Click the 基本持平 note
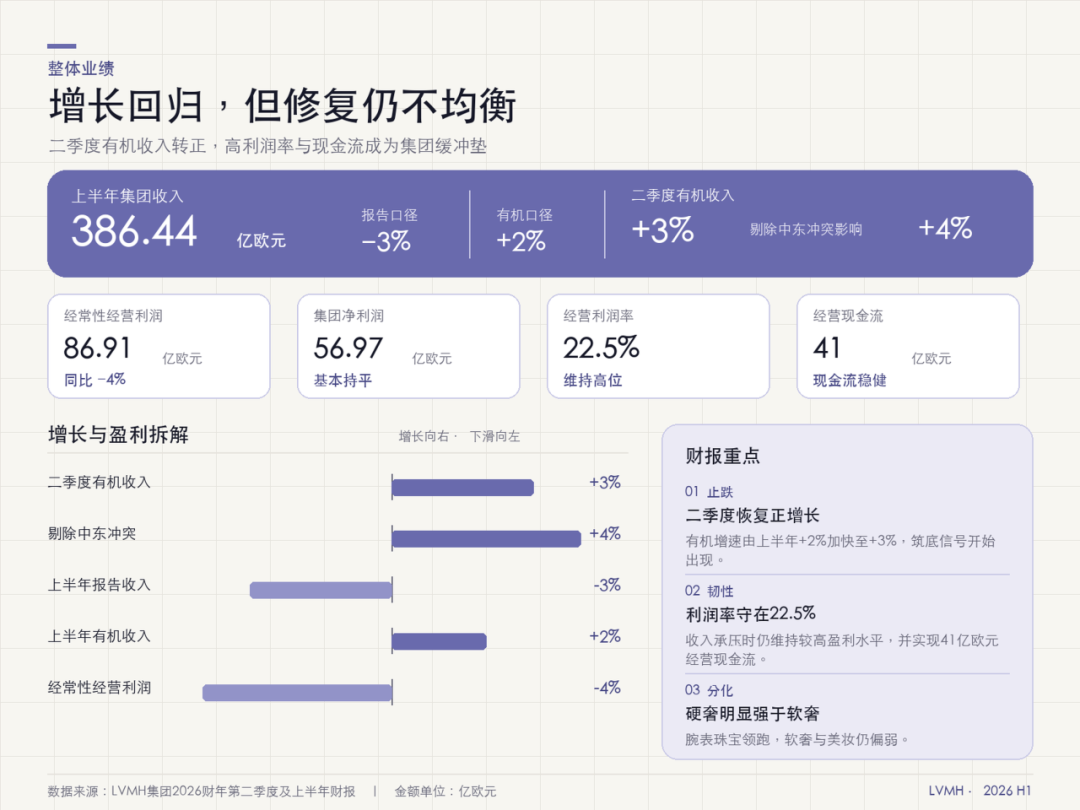The image size is (1080, 810). pos(343,380)
